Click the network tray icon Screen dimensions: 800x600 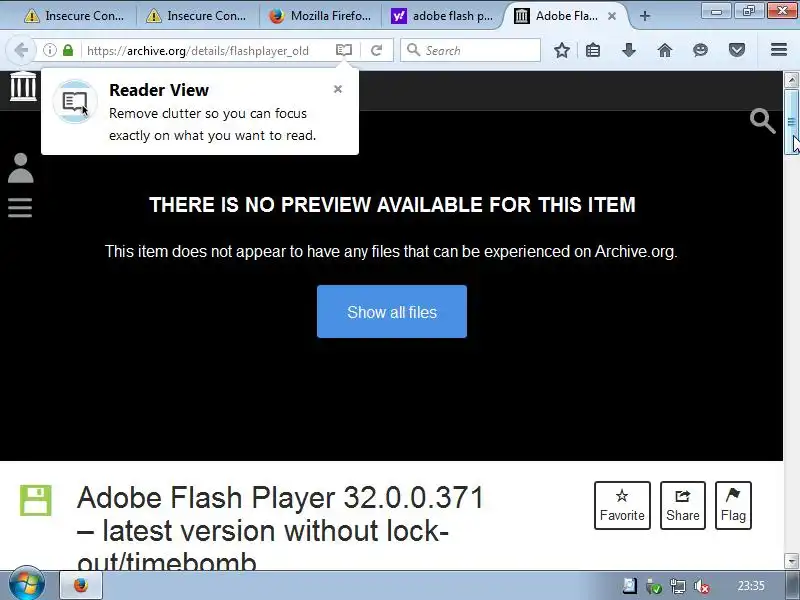678,586
